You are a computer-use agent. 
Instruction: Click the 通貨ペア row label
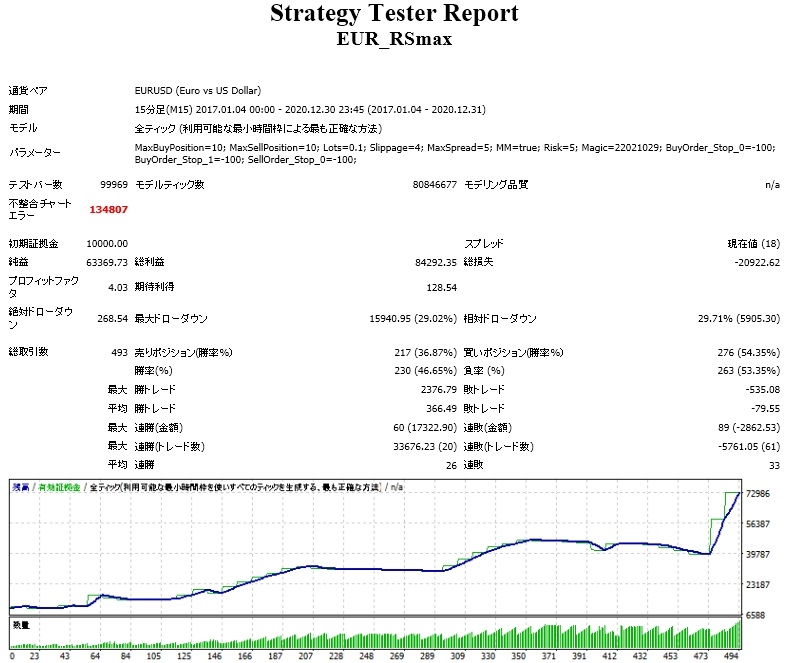[28, 90]
